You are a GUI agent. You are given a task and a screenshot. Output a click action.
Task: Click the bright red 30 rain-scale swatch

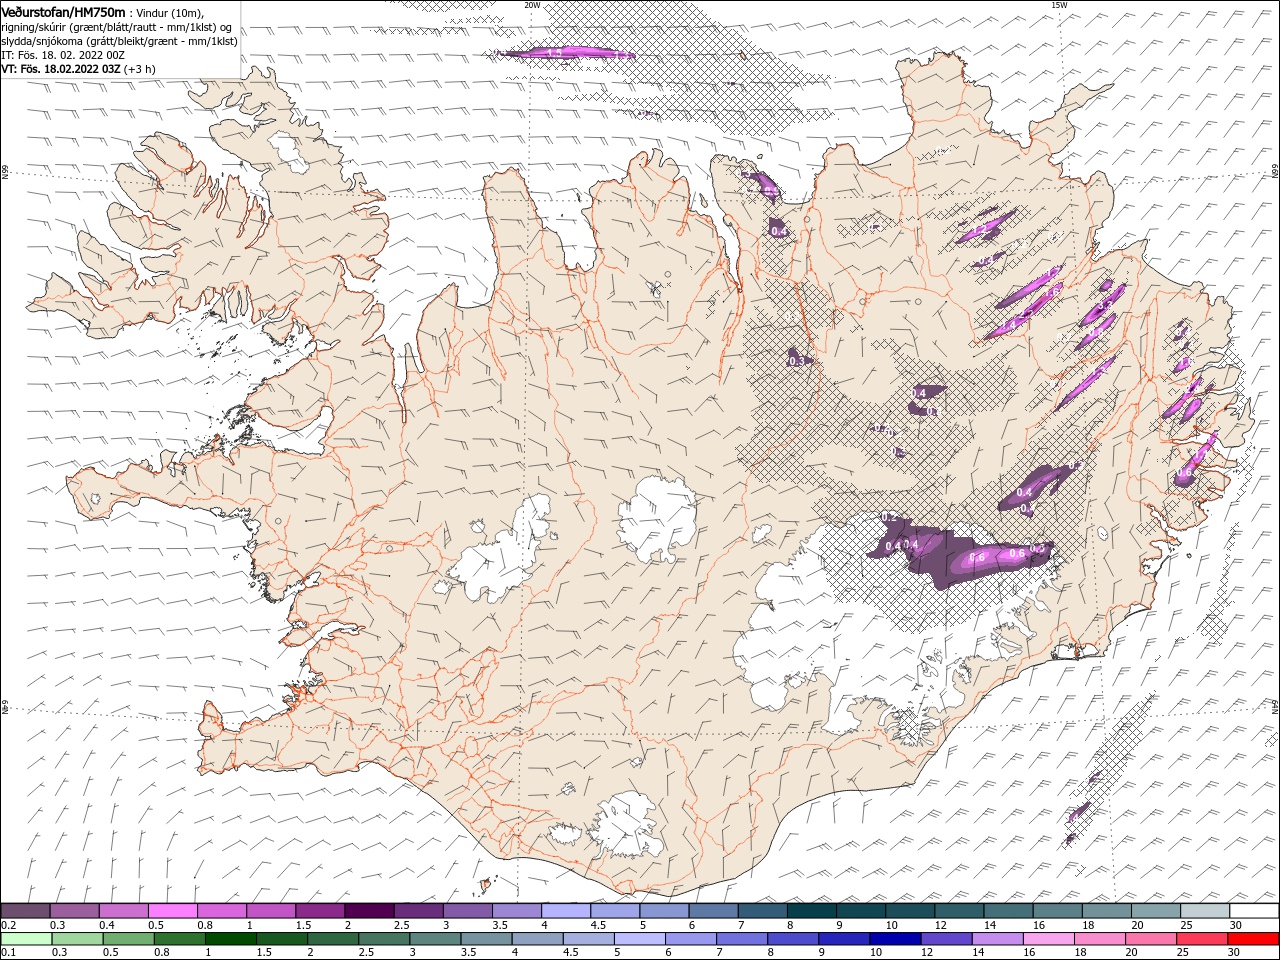(1255, 939)
